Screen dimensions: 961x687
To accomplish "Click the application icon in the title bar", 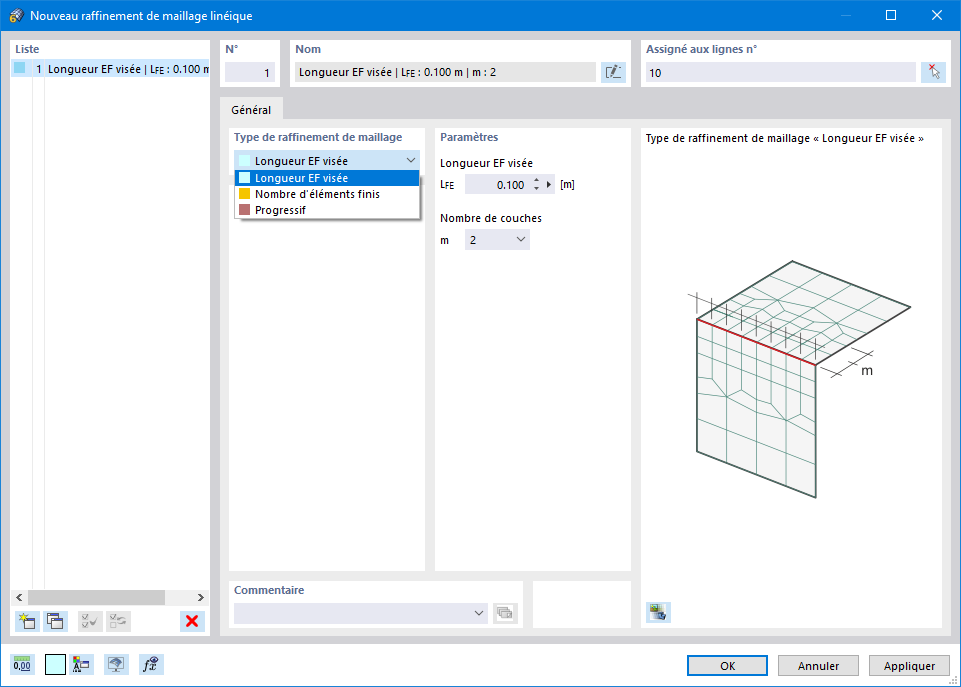I will point(17,15).
